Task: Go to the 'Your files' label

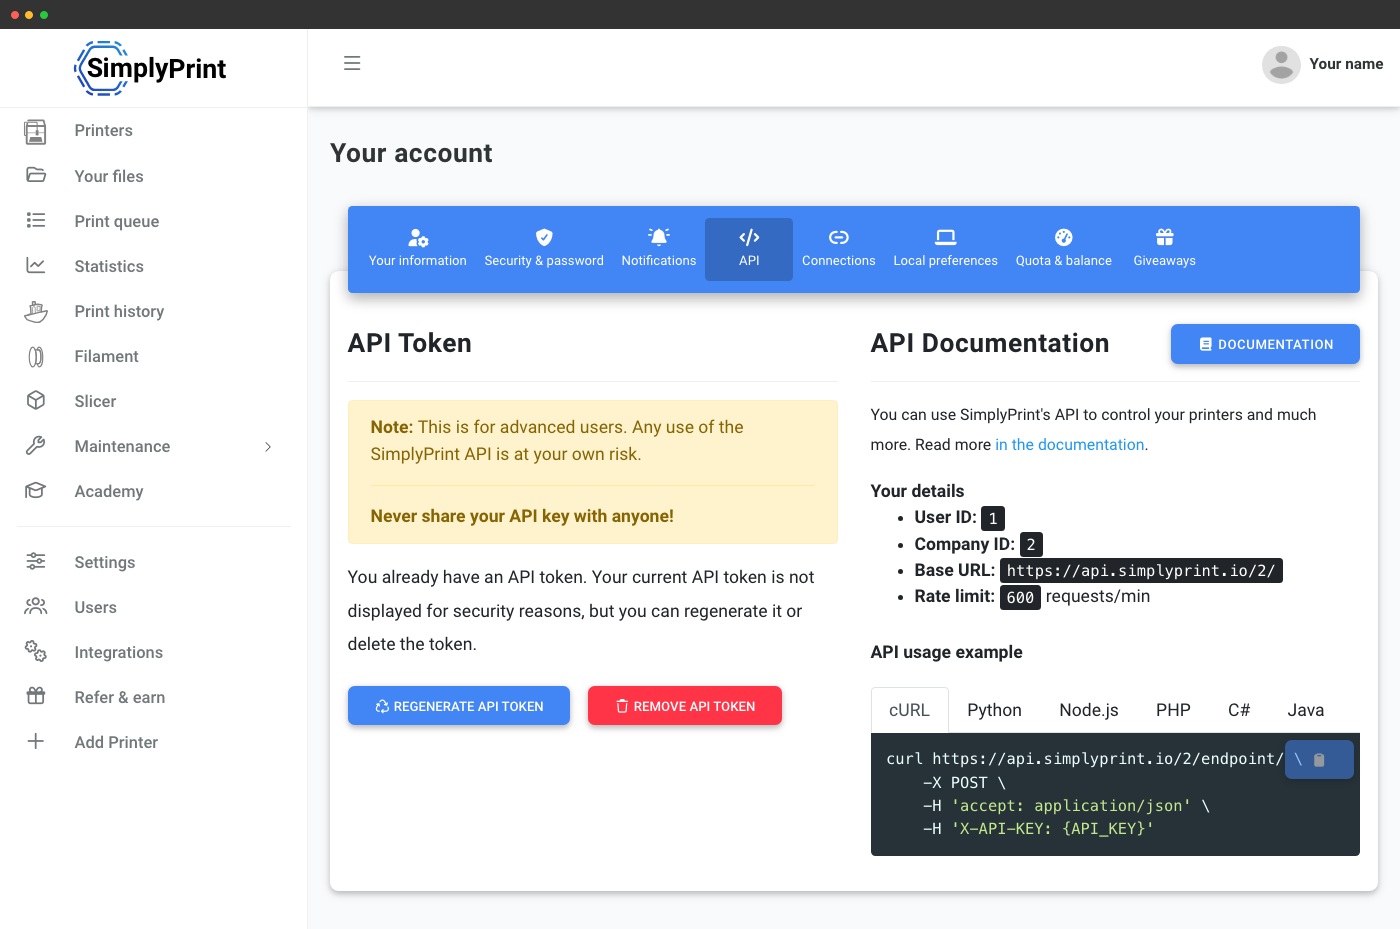Action: tap(109, 176)
